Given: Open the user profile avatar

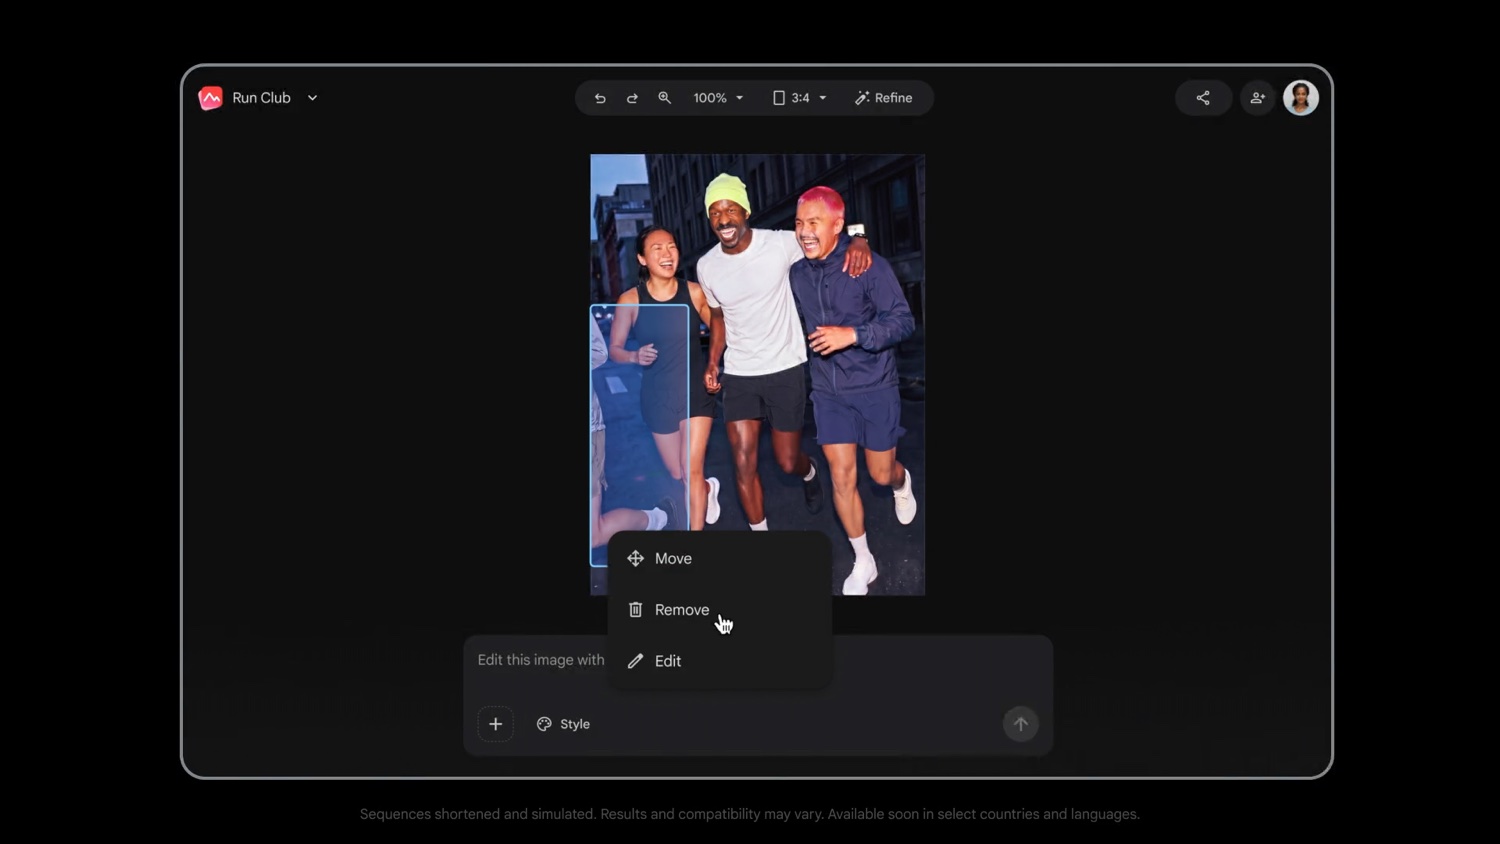Looking at the screenshot, I should (x=1301, y=98).
